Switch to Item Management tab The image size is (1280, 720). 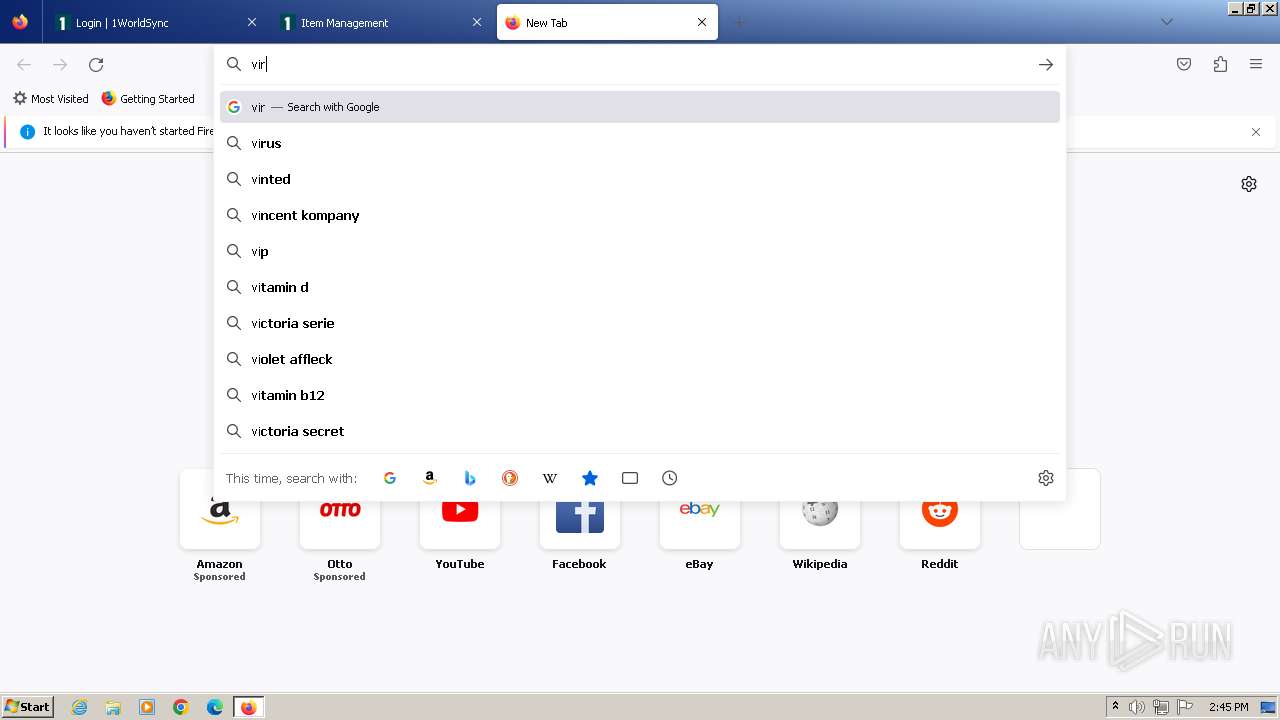pyautogui.click(x=380, y=22)
